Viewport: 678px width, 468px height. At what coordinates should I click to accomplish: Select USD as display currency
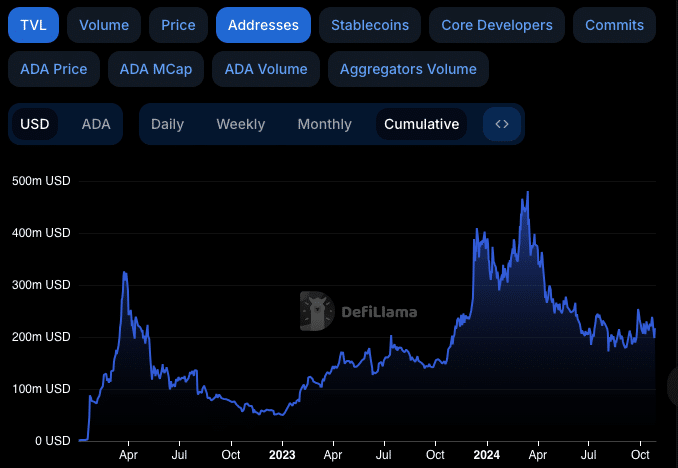pyautogui.click(x=35, y=124)
